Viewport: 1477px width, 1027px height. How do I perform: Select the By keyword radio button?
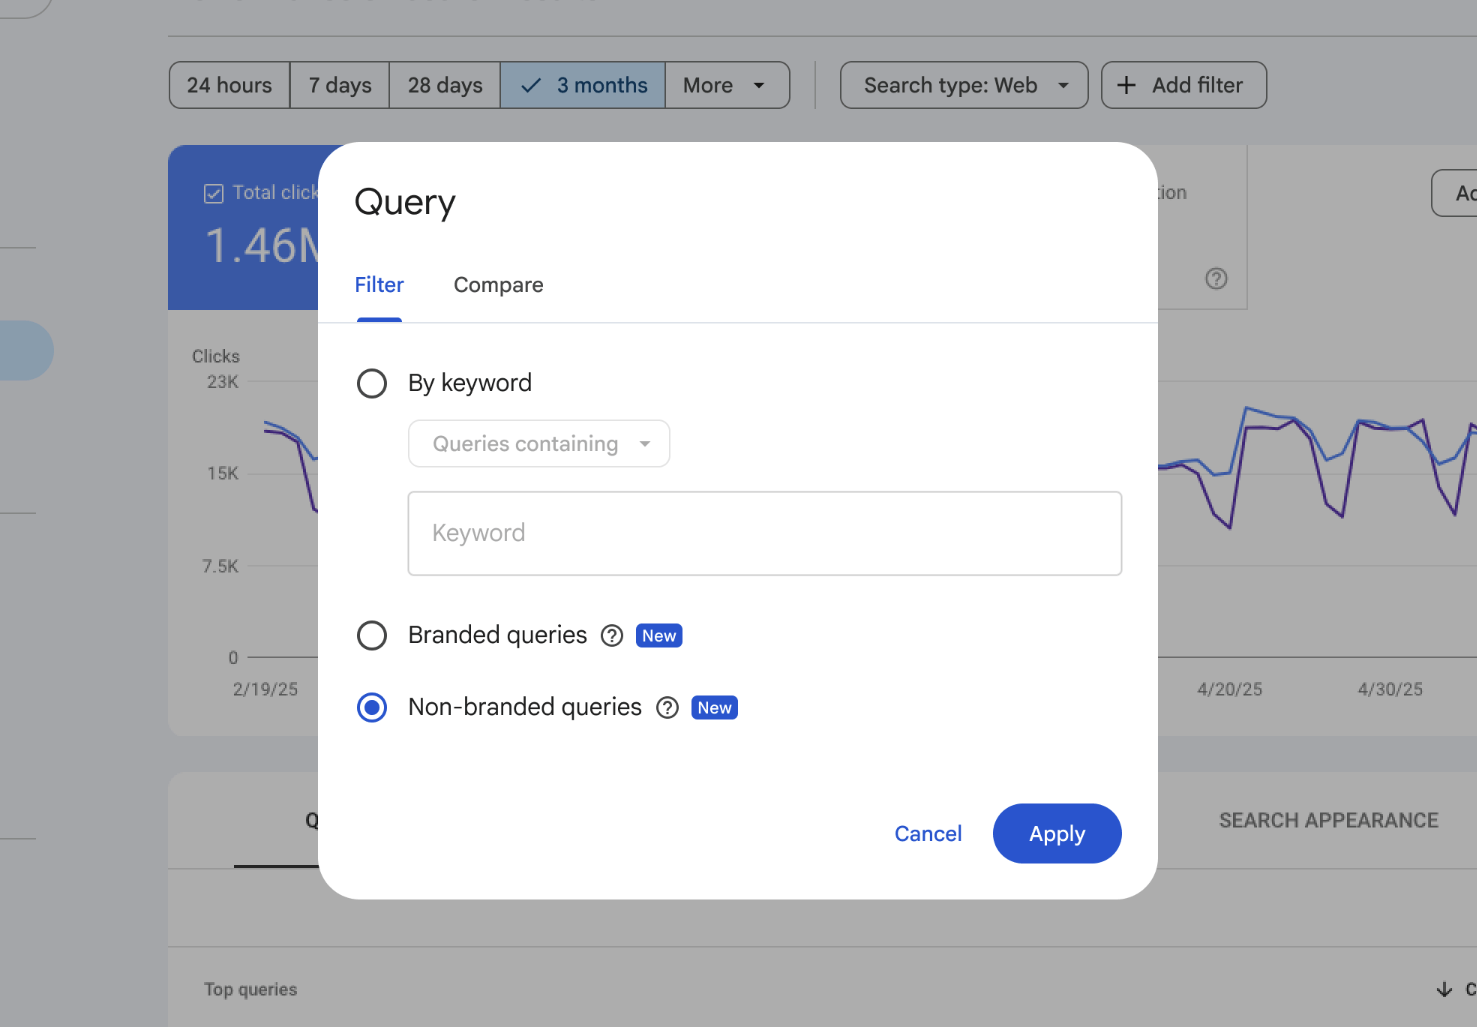(x=371, y=383)
